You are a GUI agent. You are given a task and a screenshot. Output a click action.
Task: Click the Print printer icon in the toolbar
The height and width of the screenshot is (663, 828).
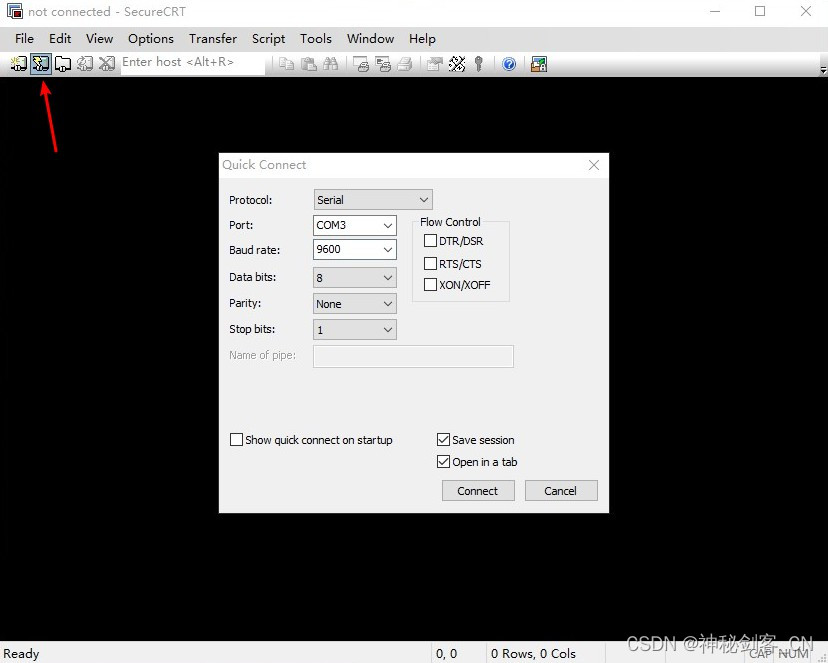click(x=404, y=64)
